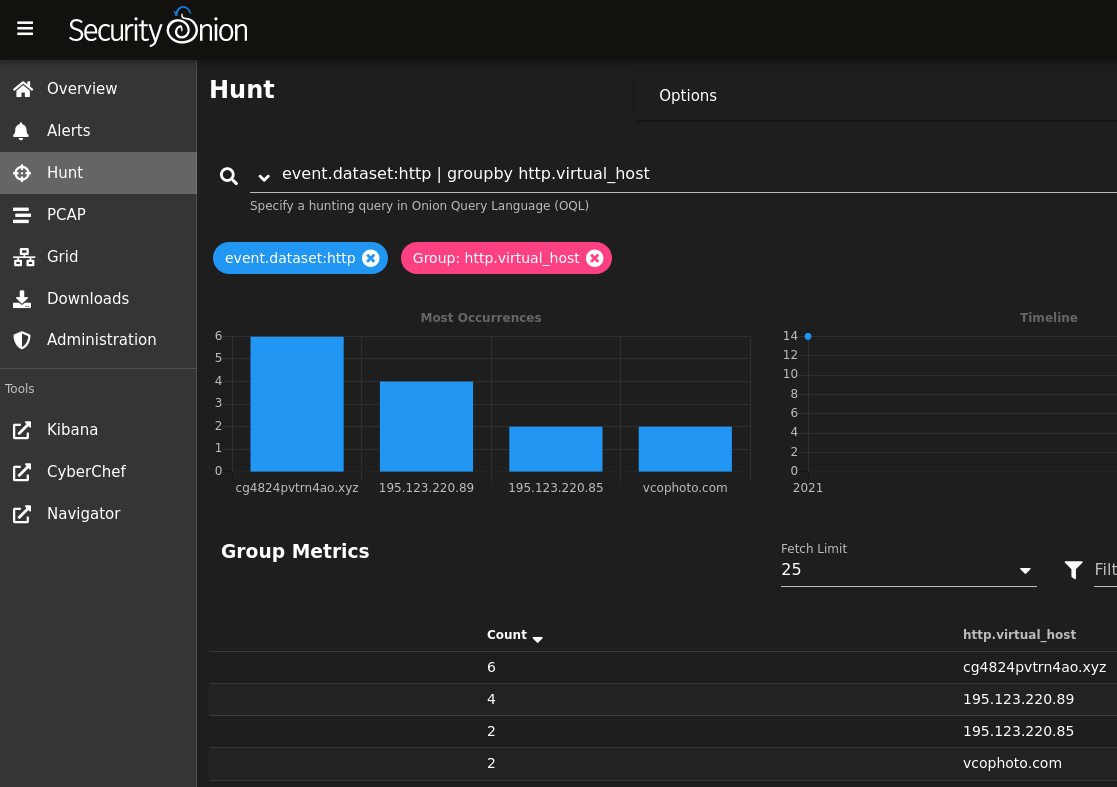This screenshot has height=787, width=1117.
Task: Click the vcophoto.com chart bar
Action: pos(685,449)
